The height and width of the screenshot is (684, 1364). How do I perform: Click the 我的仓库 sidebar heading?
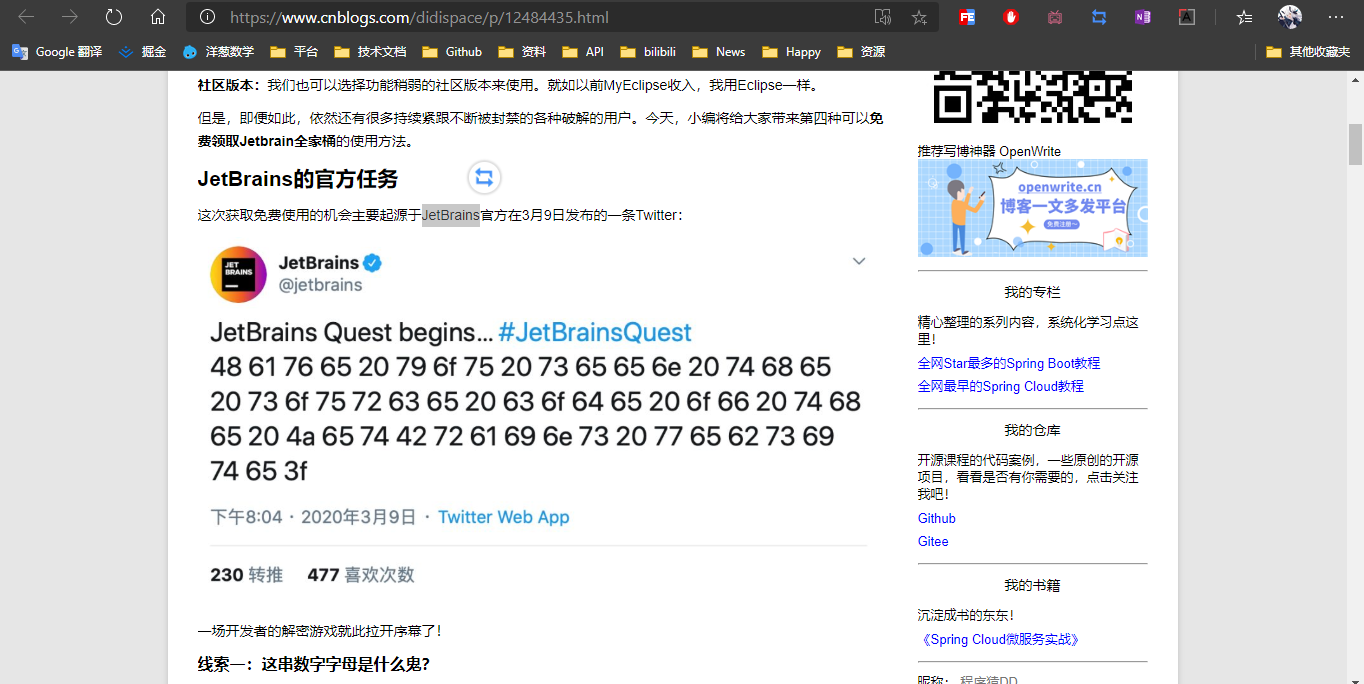tap(1033, 430)
